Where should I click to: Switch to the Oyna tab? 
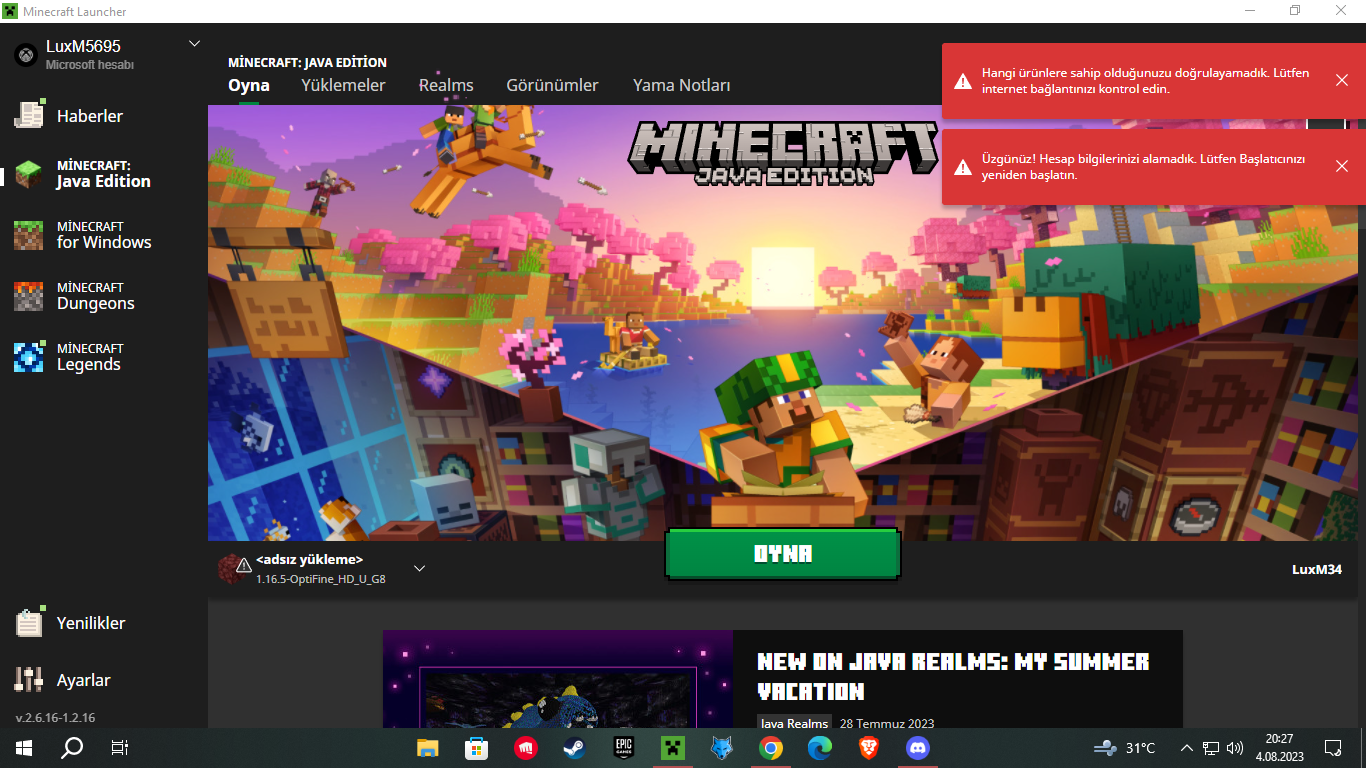tap(249, 85)
